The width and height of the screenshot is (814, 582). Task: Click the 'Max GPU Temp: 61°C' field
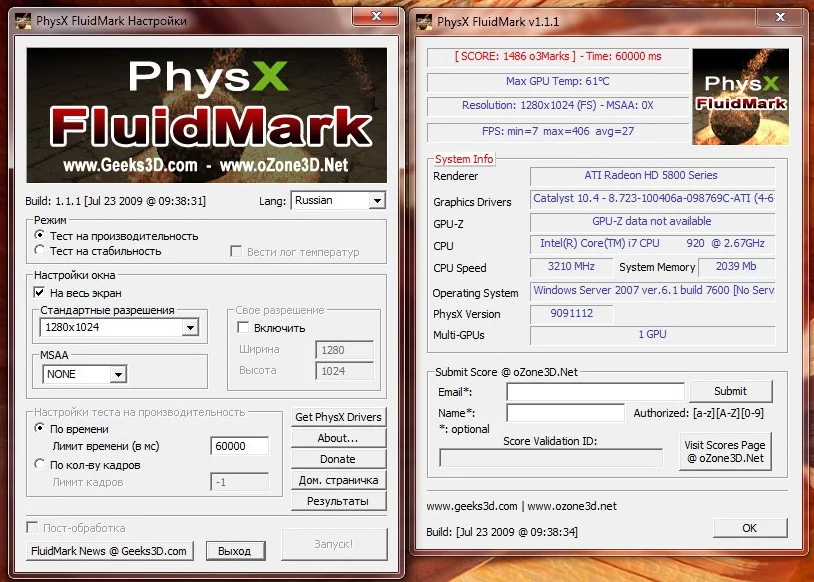pyautogui.click(x=558, y=82)
